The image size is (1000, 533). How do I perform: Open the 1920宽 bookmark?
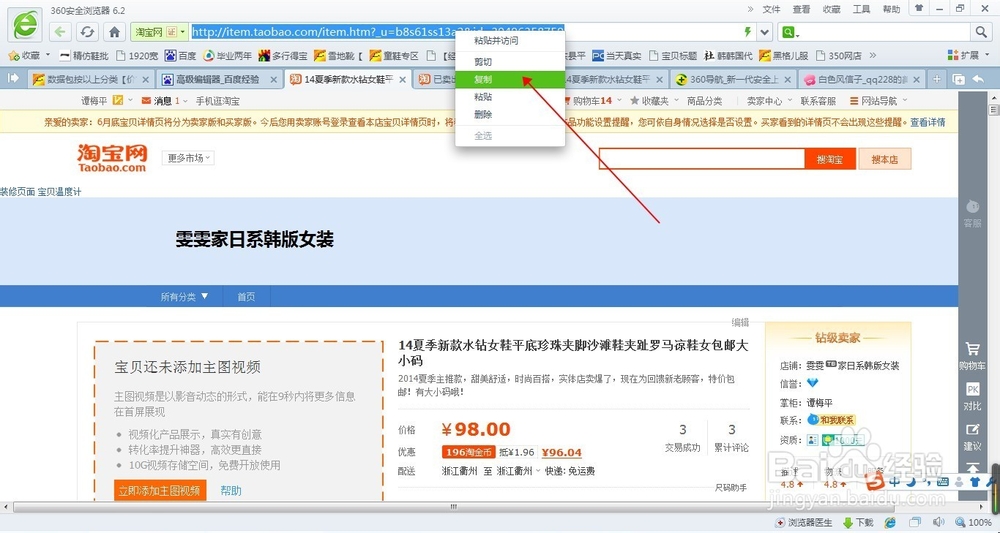coord(137,56)
